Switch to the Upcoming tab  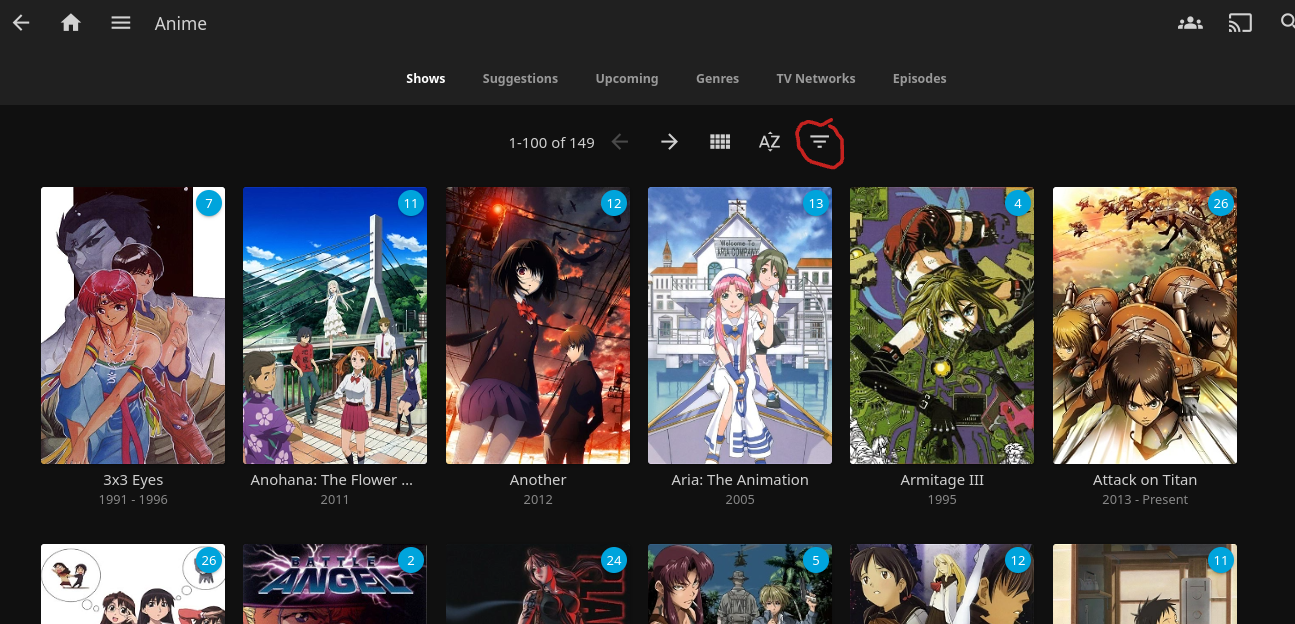(627, 78)
